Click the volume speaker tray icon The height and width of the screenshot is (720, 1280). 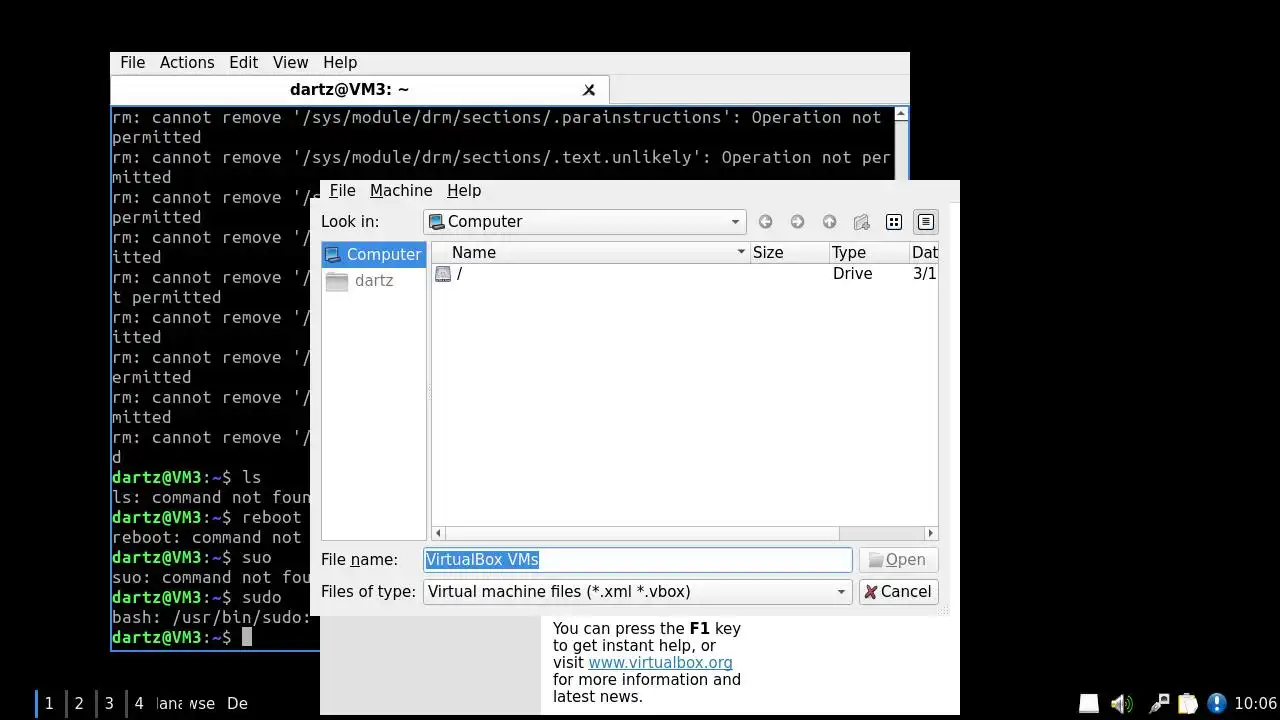click(x=1122, y=704)
